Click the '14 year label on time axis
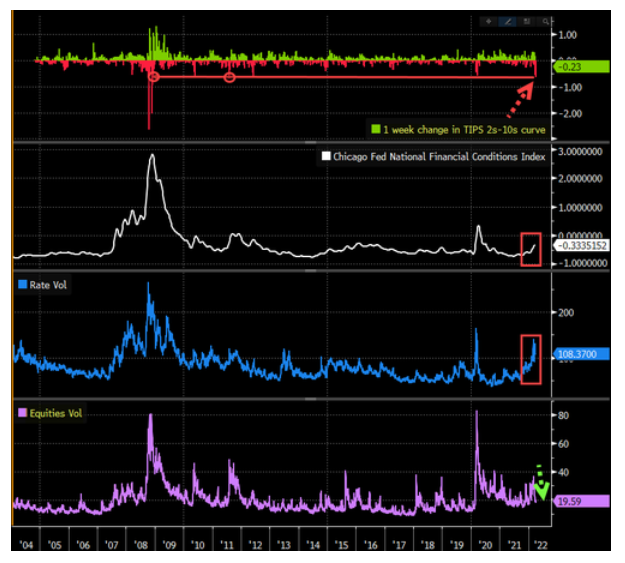625x563 pixels. tap(313, 545)
